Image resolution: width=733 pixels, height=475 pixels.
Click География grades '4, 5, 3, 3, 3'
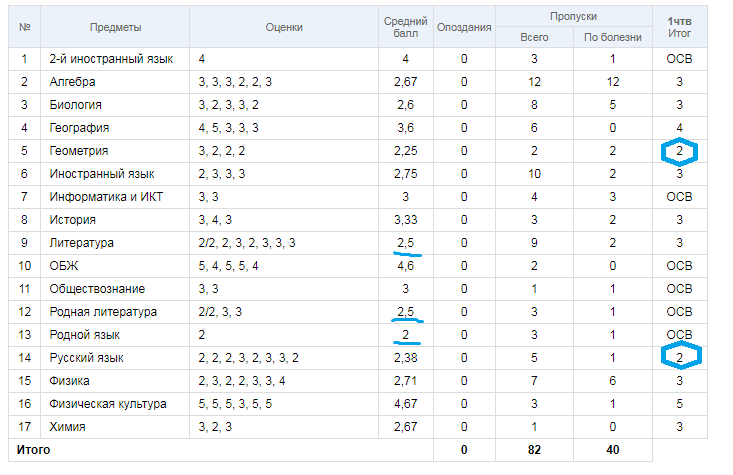[229, 128]
